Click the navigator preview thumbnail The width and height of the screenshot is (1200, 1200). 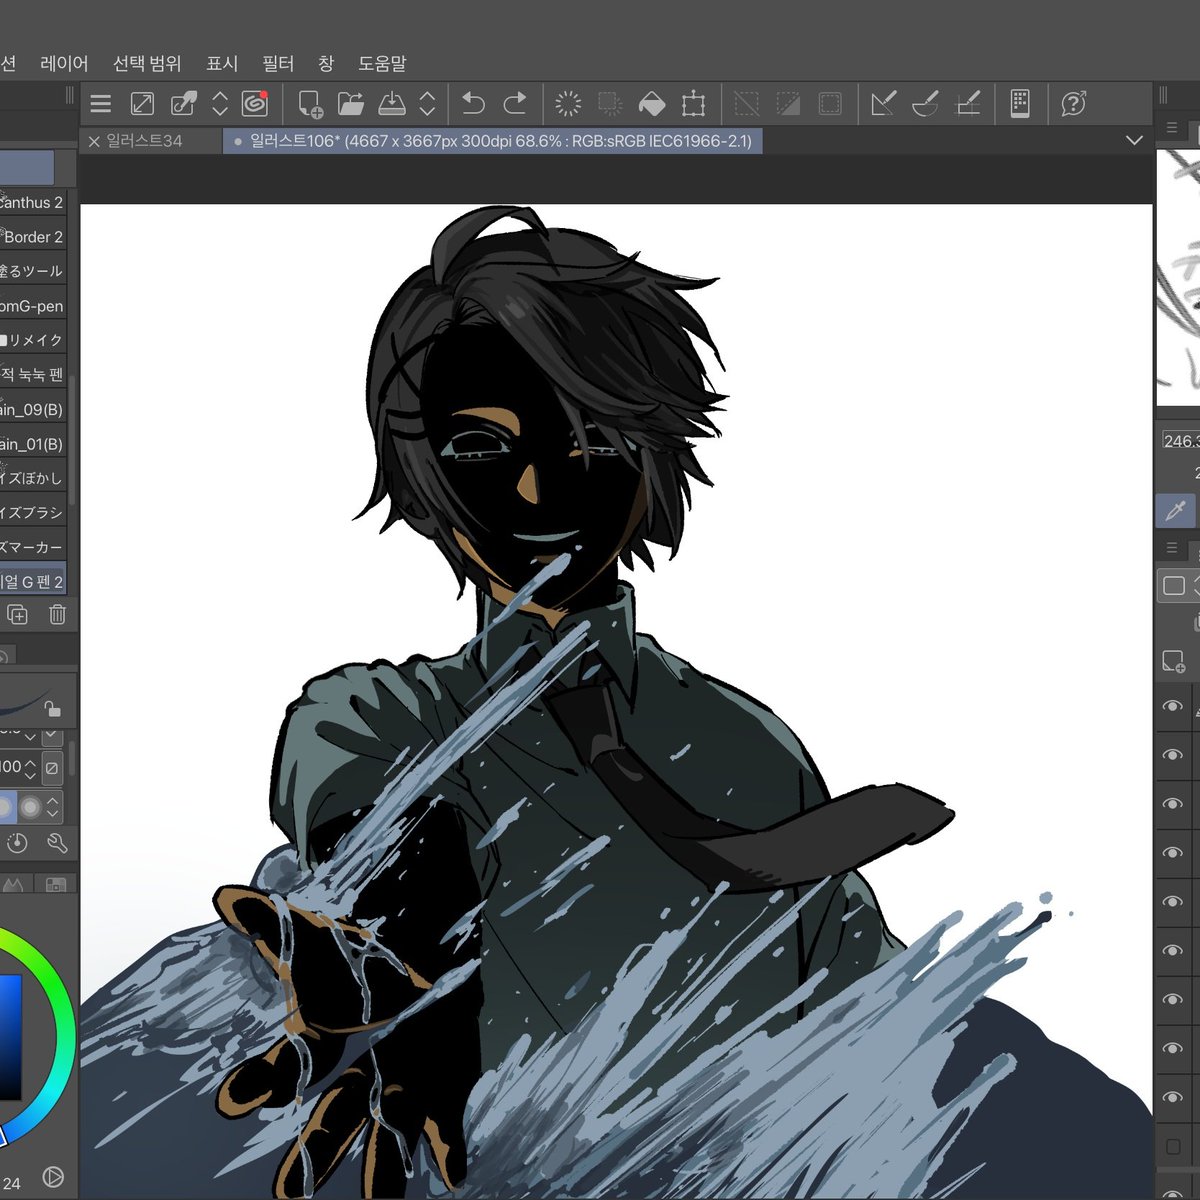tap(1178, 277)
